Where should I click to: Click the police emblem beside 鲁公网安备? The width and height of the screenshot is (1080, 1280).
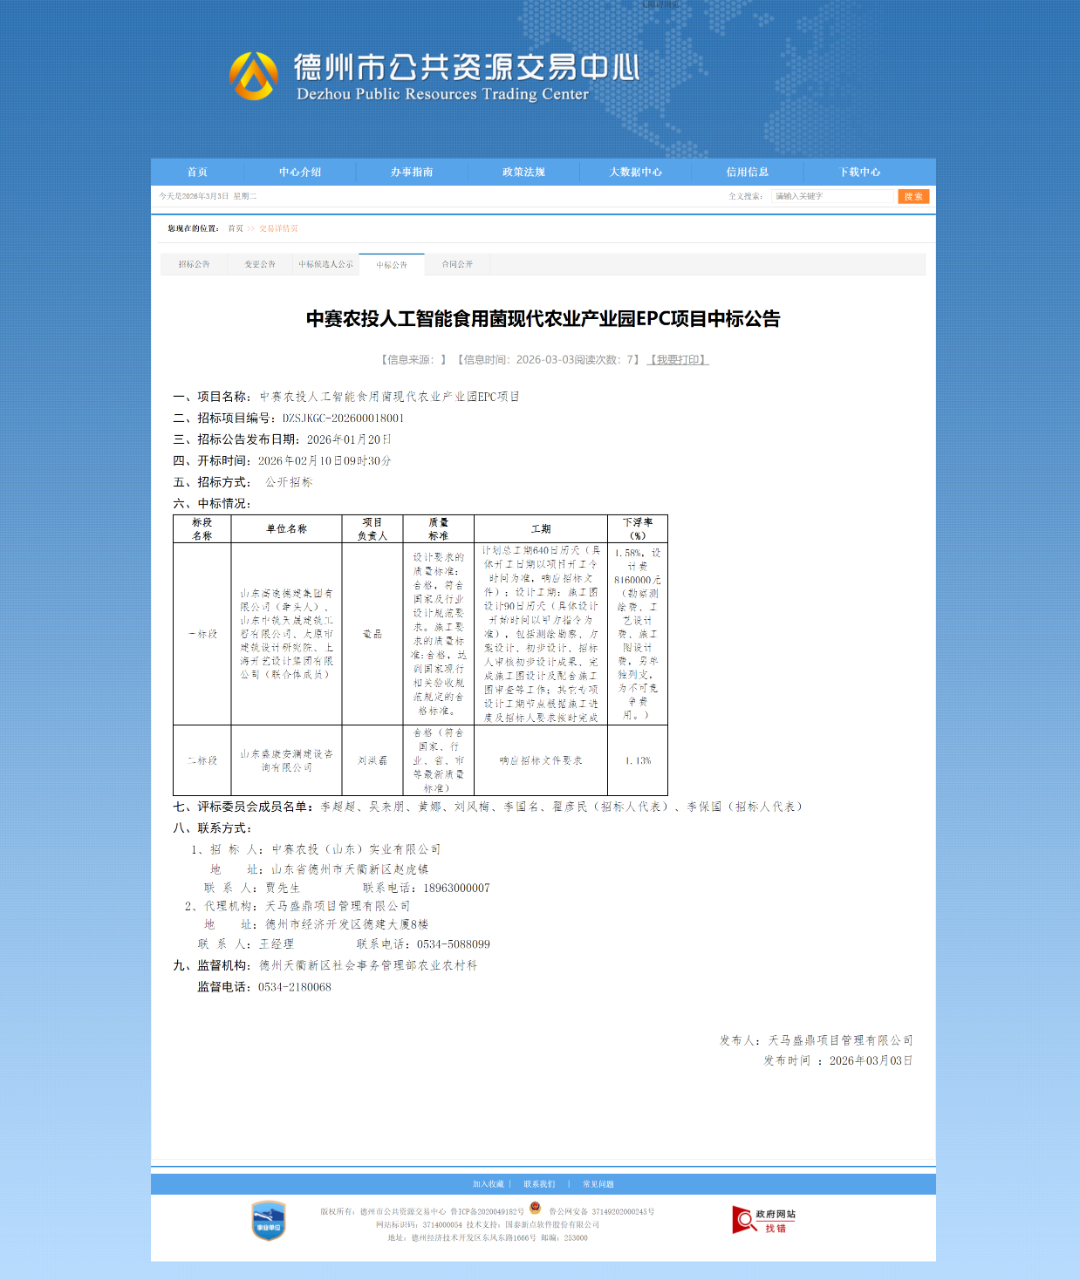click(x=535, y=1208)
